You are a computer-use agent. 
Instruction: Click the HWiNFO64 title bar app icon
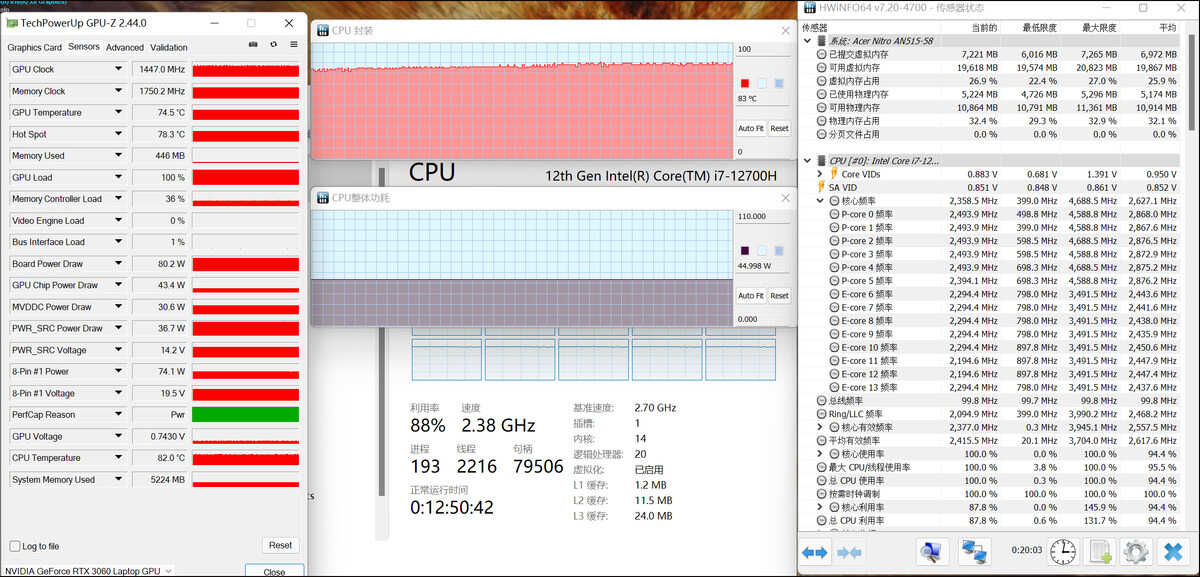tap(811, 8)
